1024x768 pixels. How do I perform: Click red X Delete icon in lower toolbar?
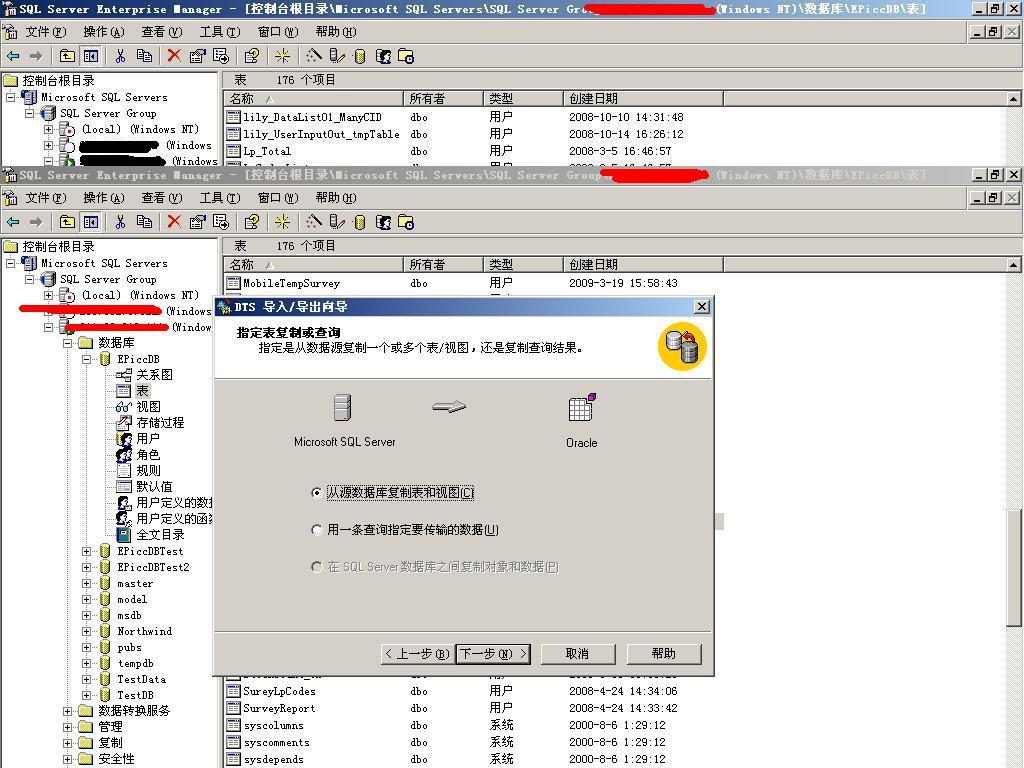tap(174, 222)
